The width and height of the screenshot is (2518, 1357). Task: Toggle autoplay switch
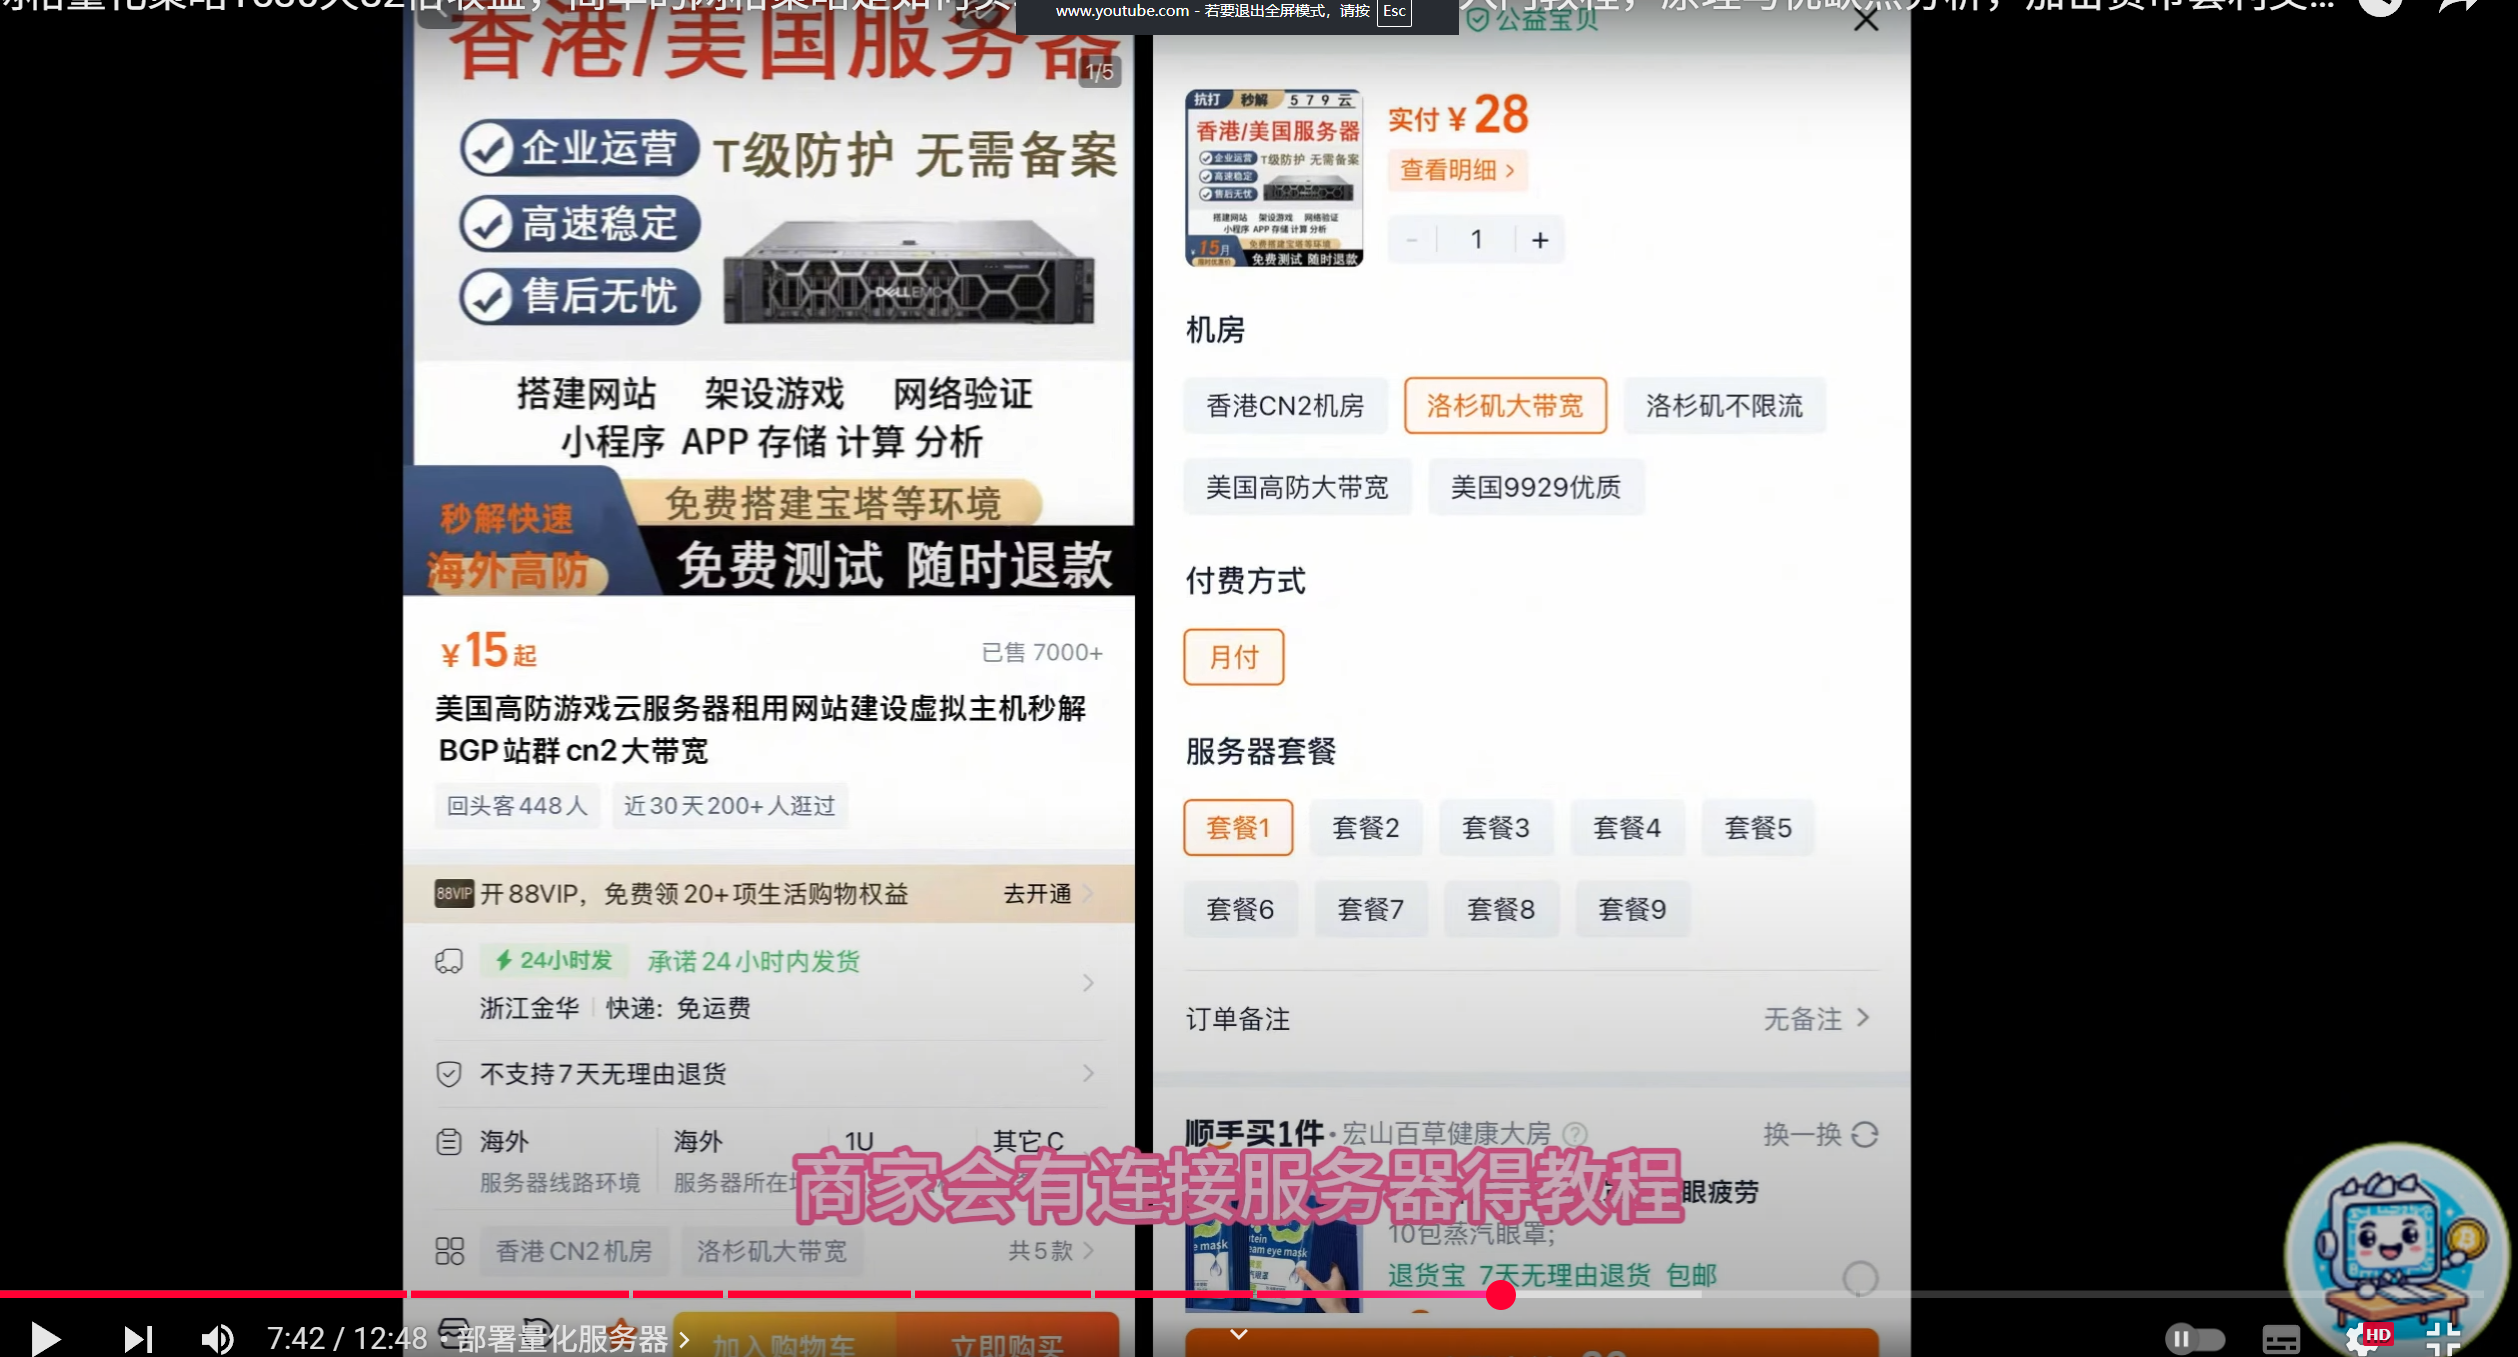click(2194, 1338)
